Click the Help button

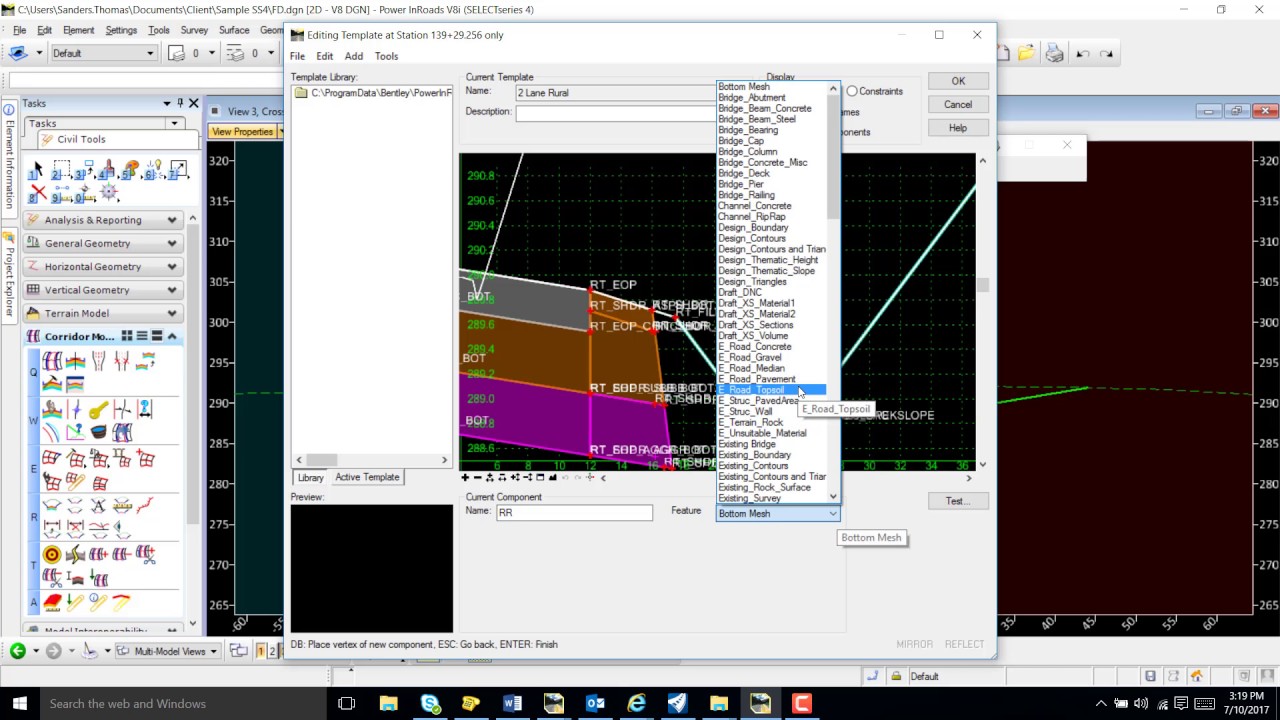tap(958, 128)
